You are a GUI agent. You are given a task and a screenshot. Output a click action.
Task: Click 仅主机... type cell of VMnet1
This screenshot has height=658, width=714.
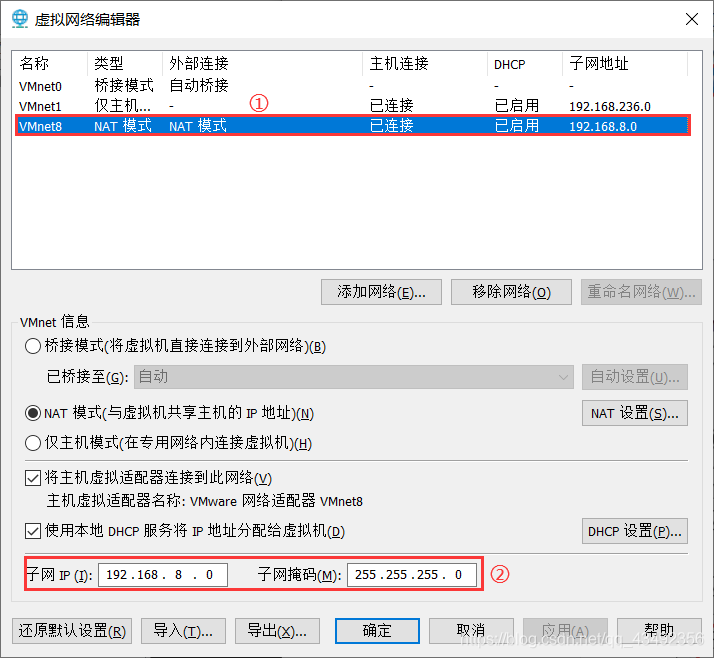[122, 106]
